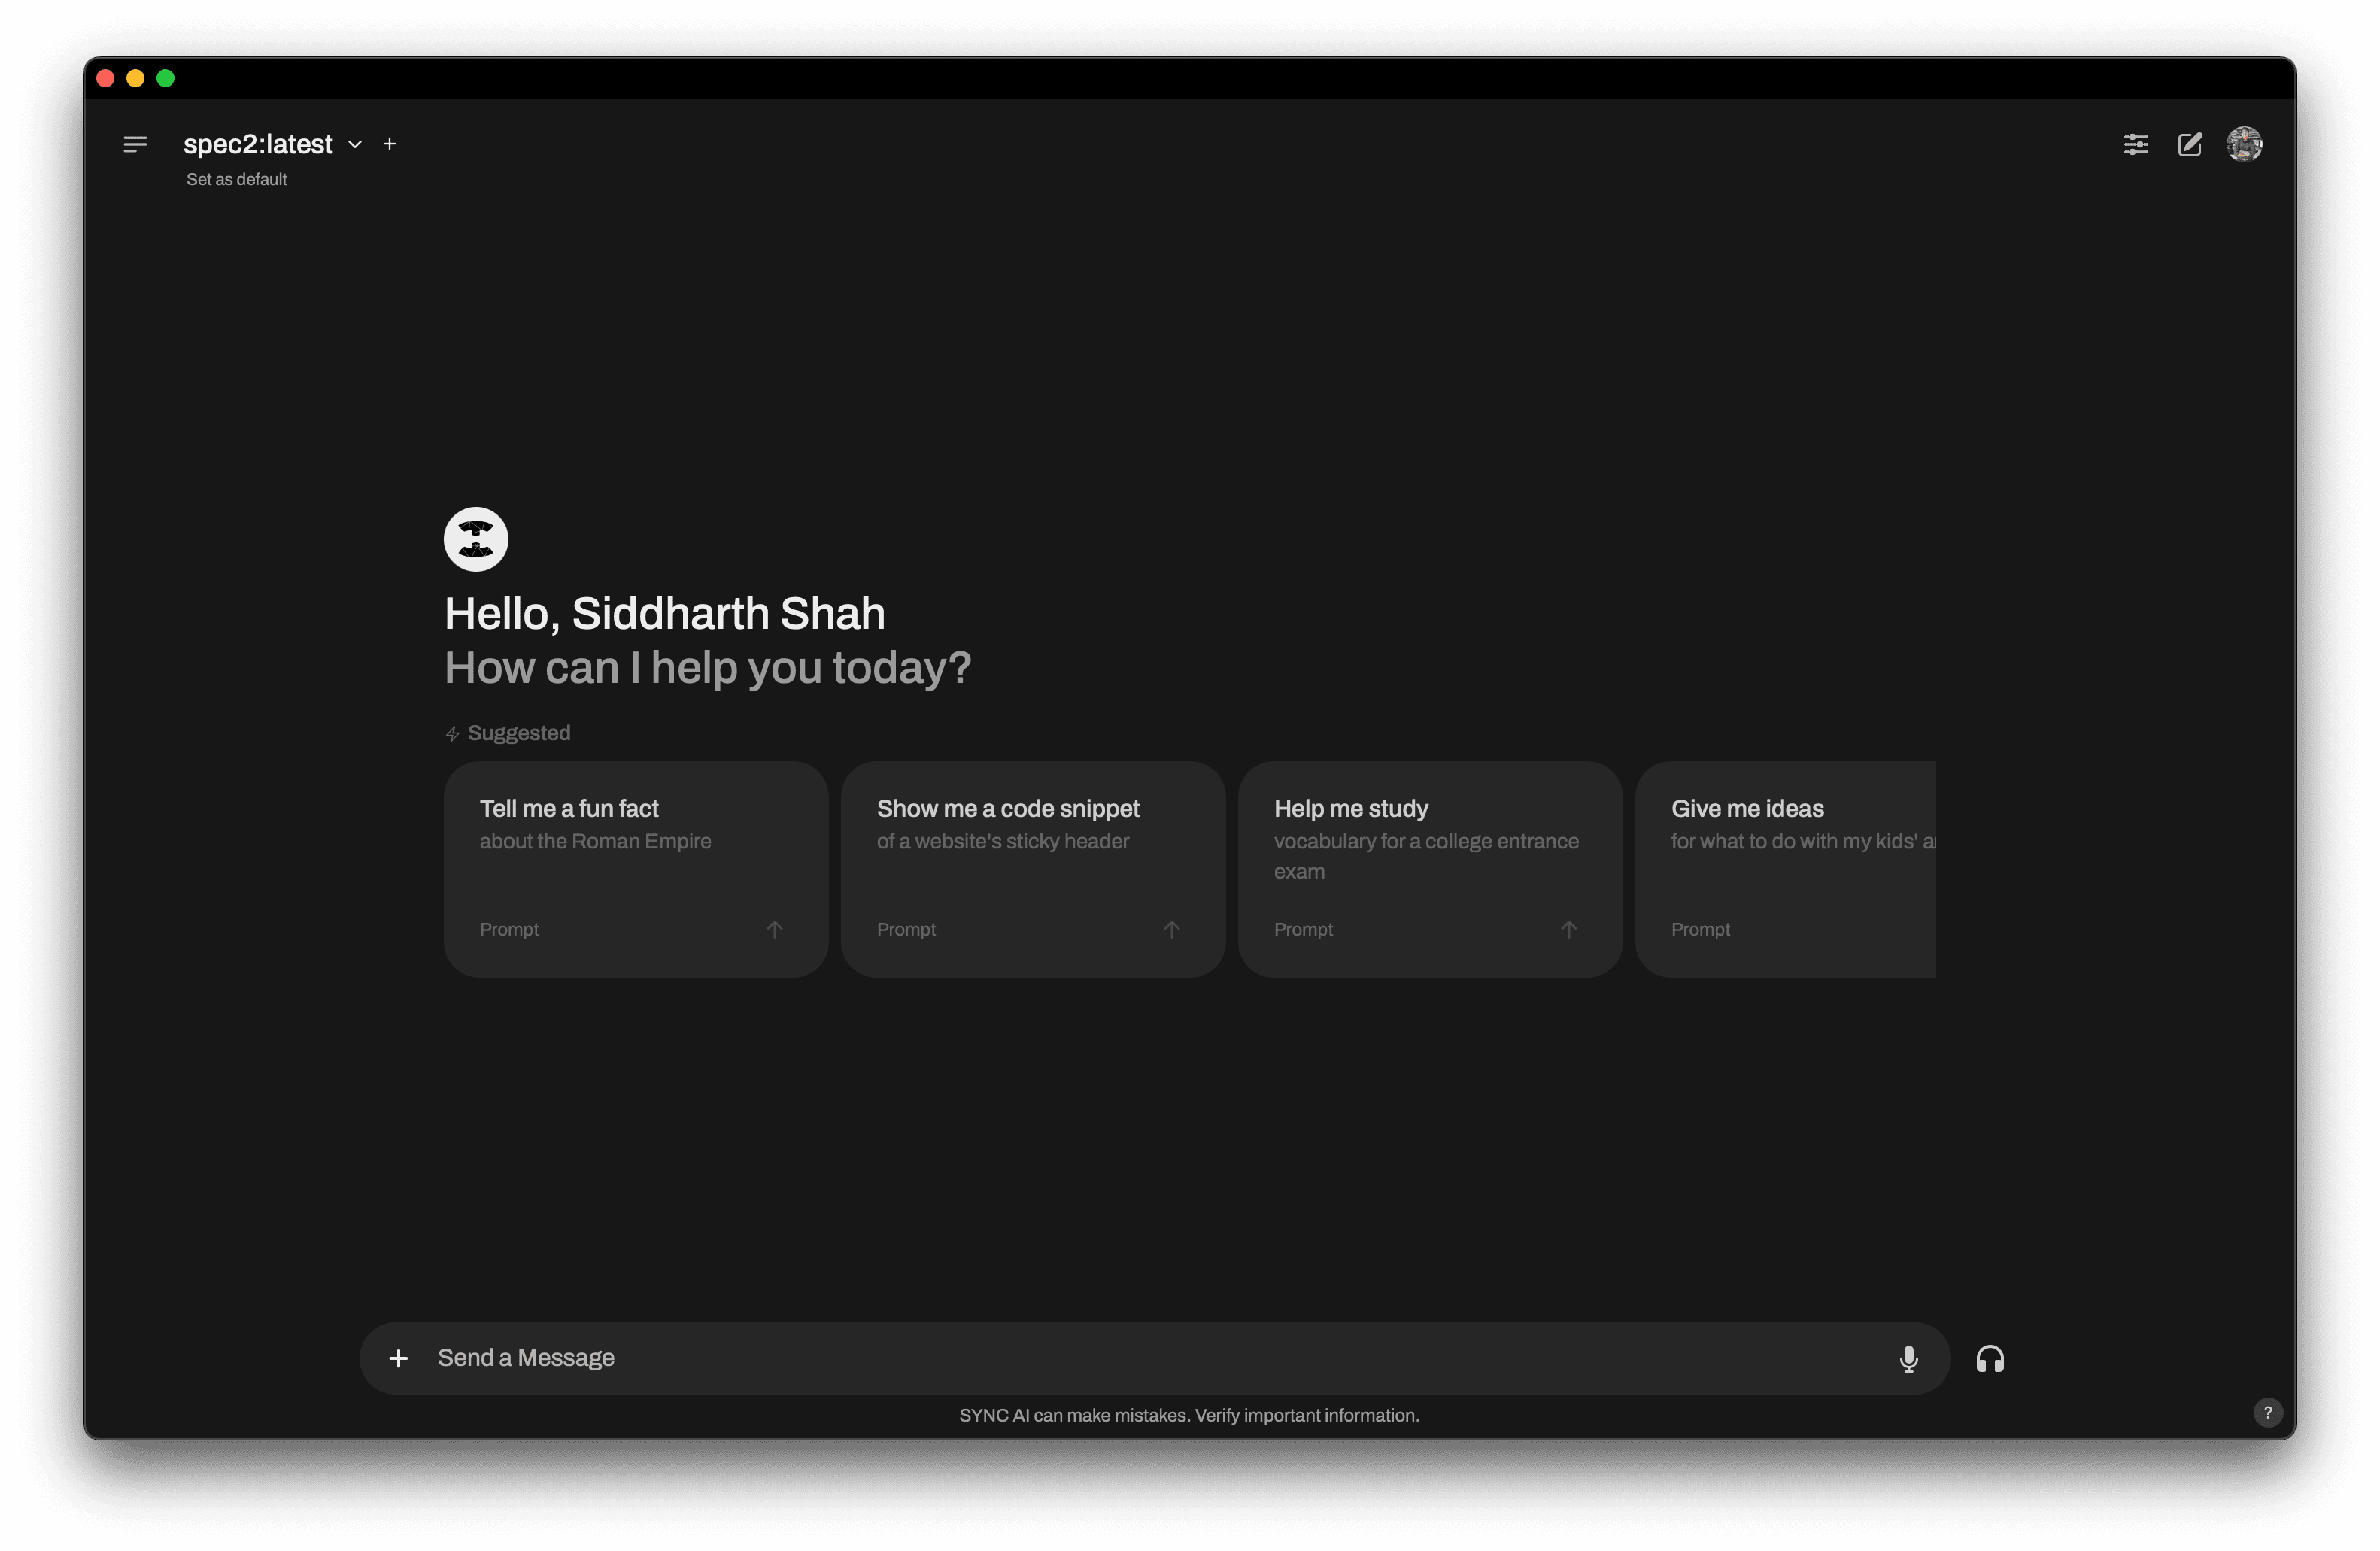Screen dimensions: 2380x1551
Task: Click 'Set as default' link below model name
Action: point(236,179)
